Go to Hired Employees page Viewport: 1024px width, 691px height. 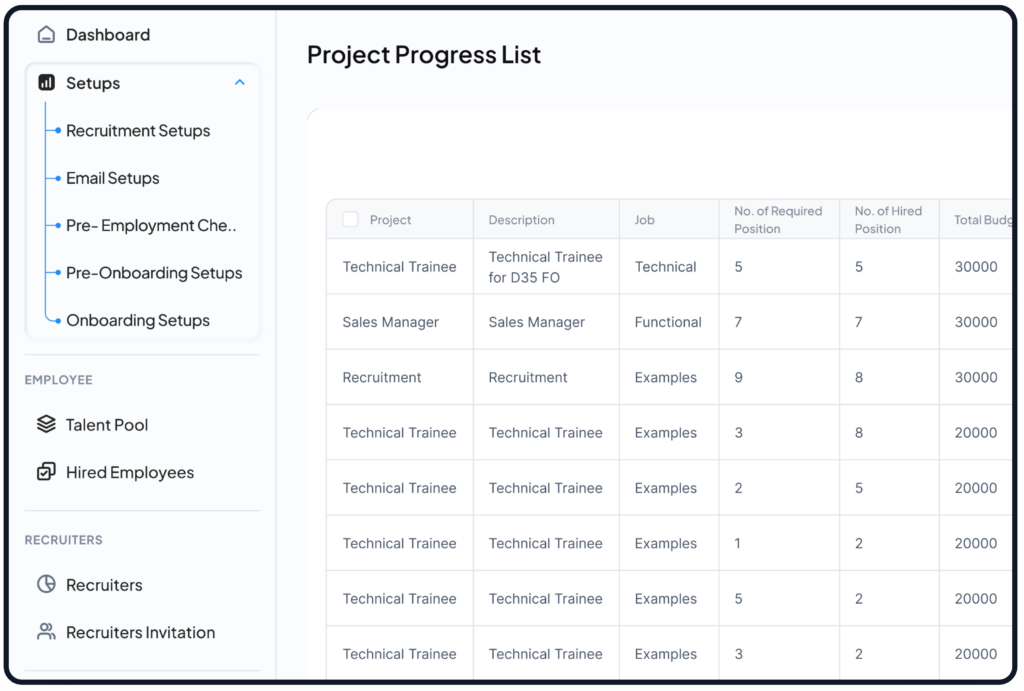130,472
